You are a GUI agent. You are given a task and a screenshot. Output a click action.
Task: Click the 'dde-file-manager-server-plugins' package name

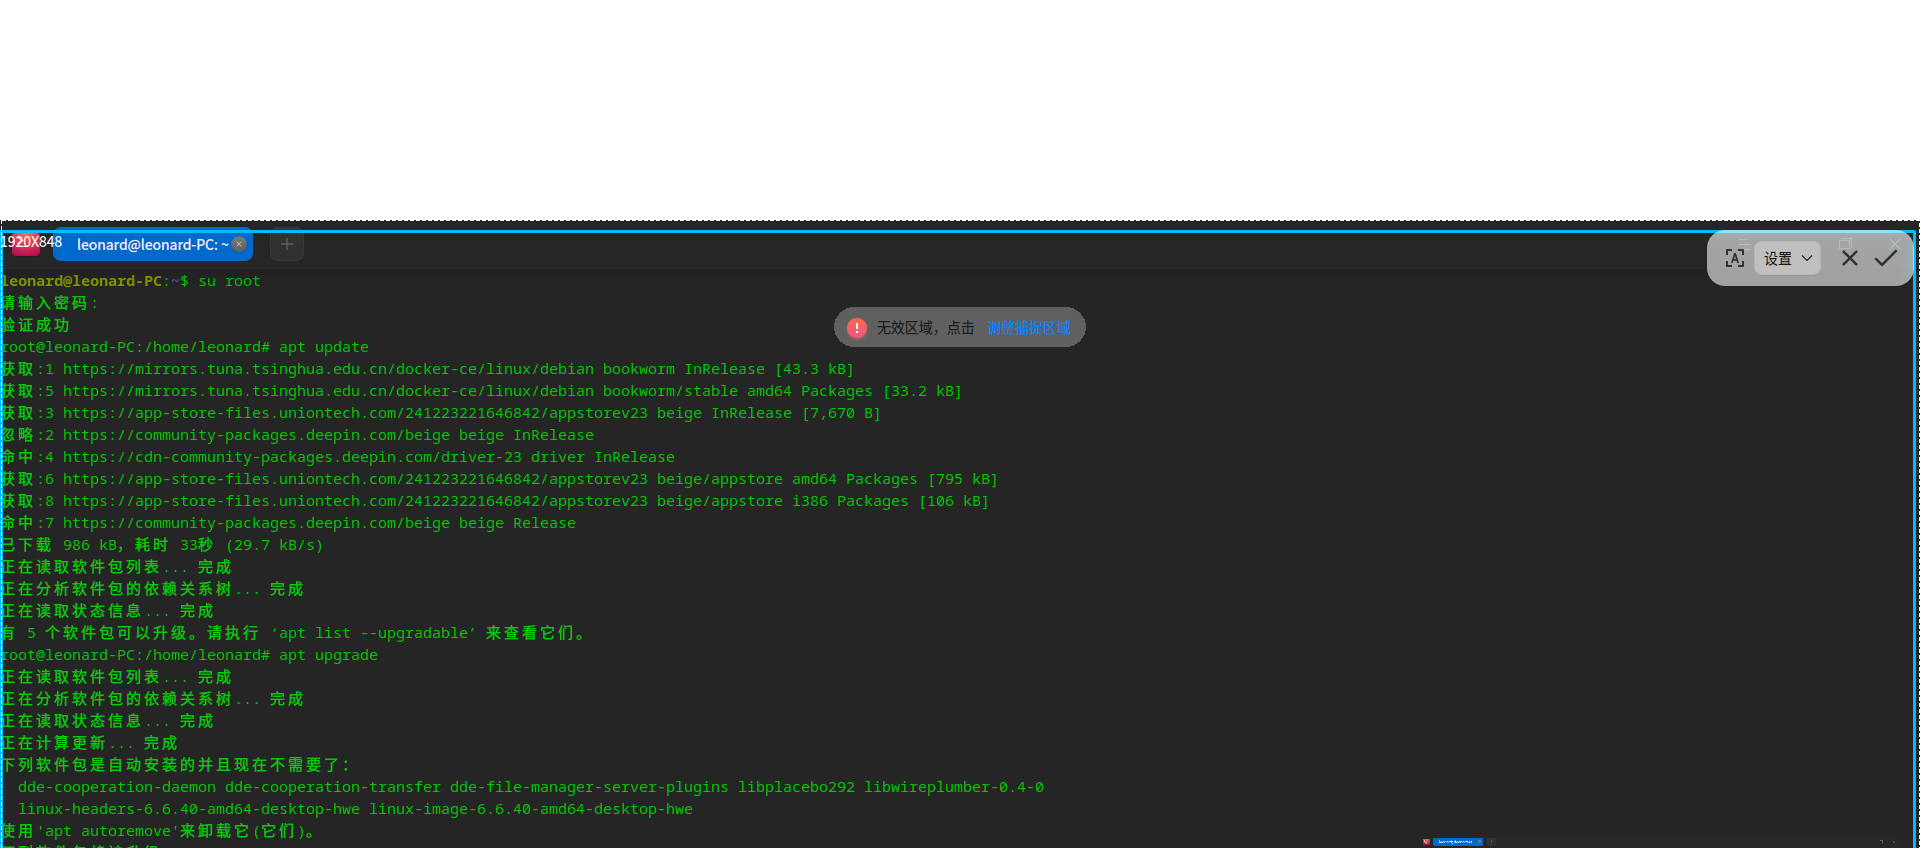pyautogui.click(x=589, y=787)
